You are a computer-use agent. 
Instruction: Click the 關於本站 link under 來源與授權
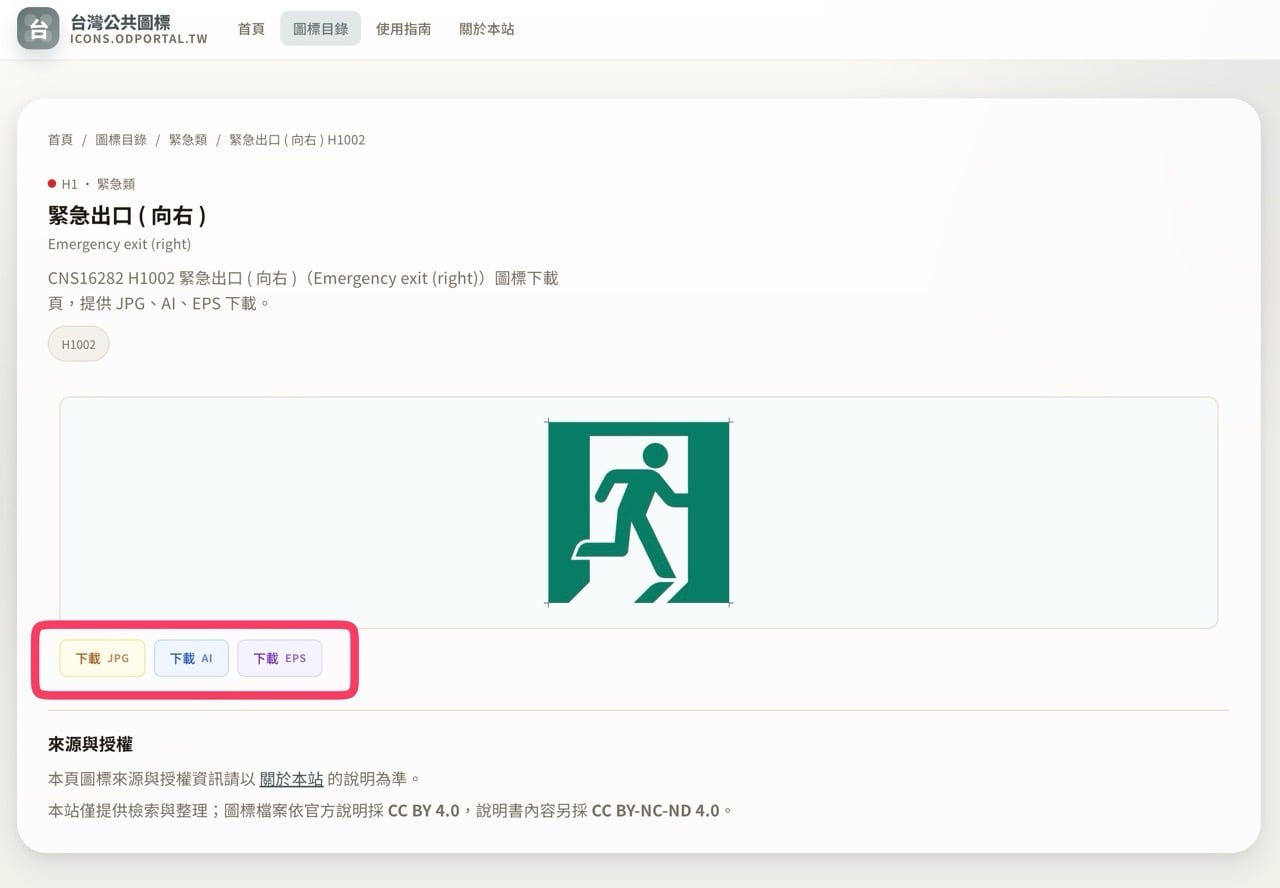(291, 777)
